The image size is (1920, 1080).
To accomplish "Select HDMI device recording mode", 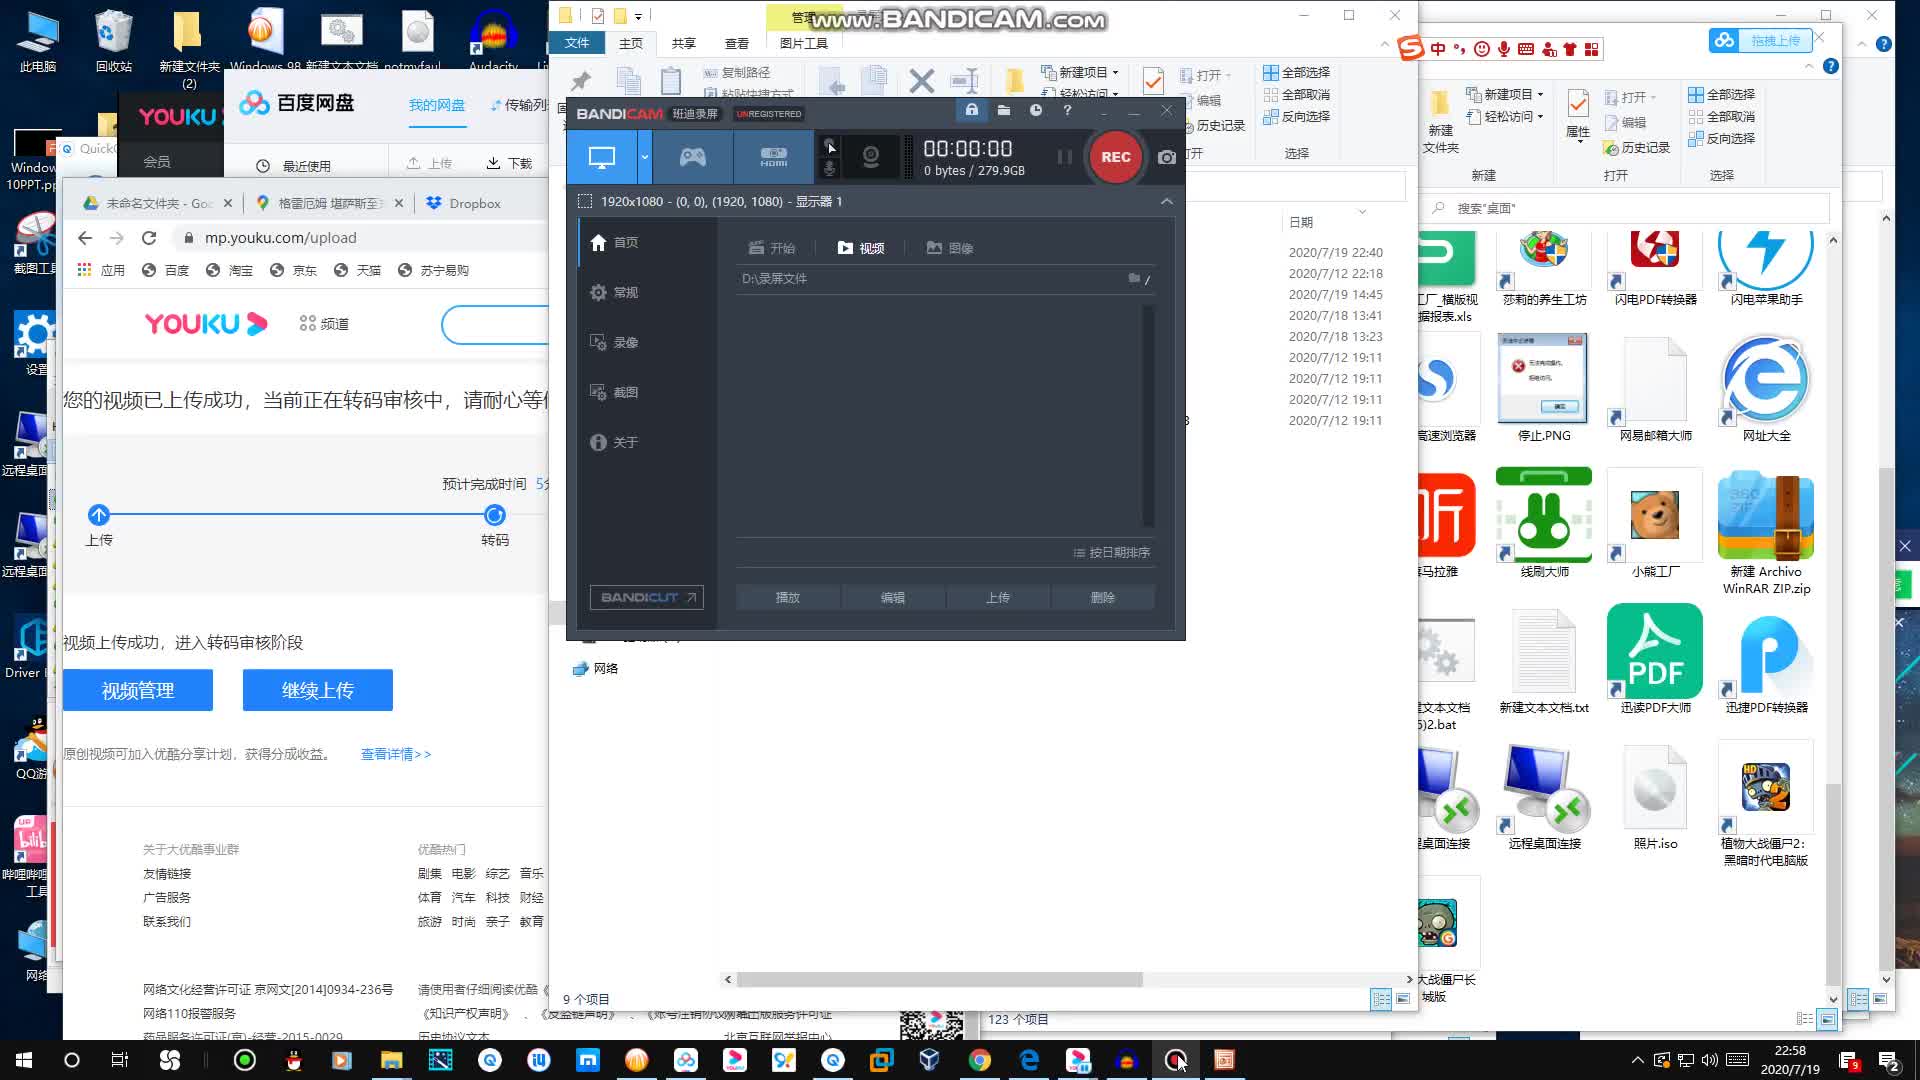I will 773,157.
